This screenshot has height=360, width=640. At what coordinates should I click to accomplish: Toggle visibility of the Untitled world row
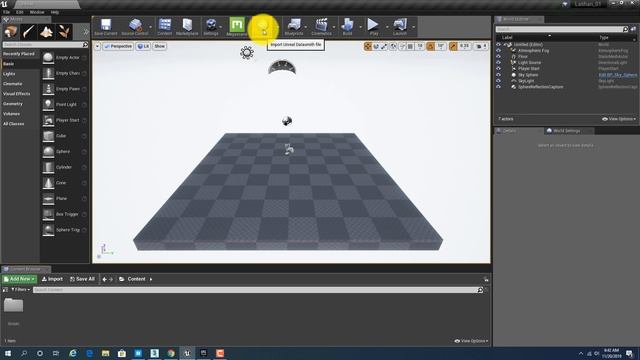coord(498,44)
